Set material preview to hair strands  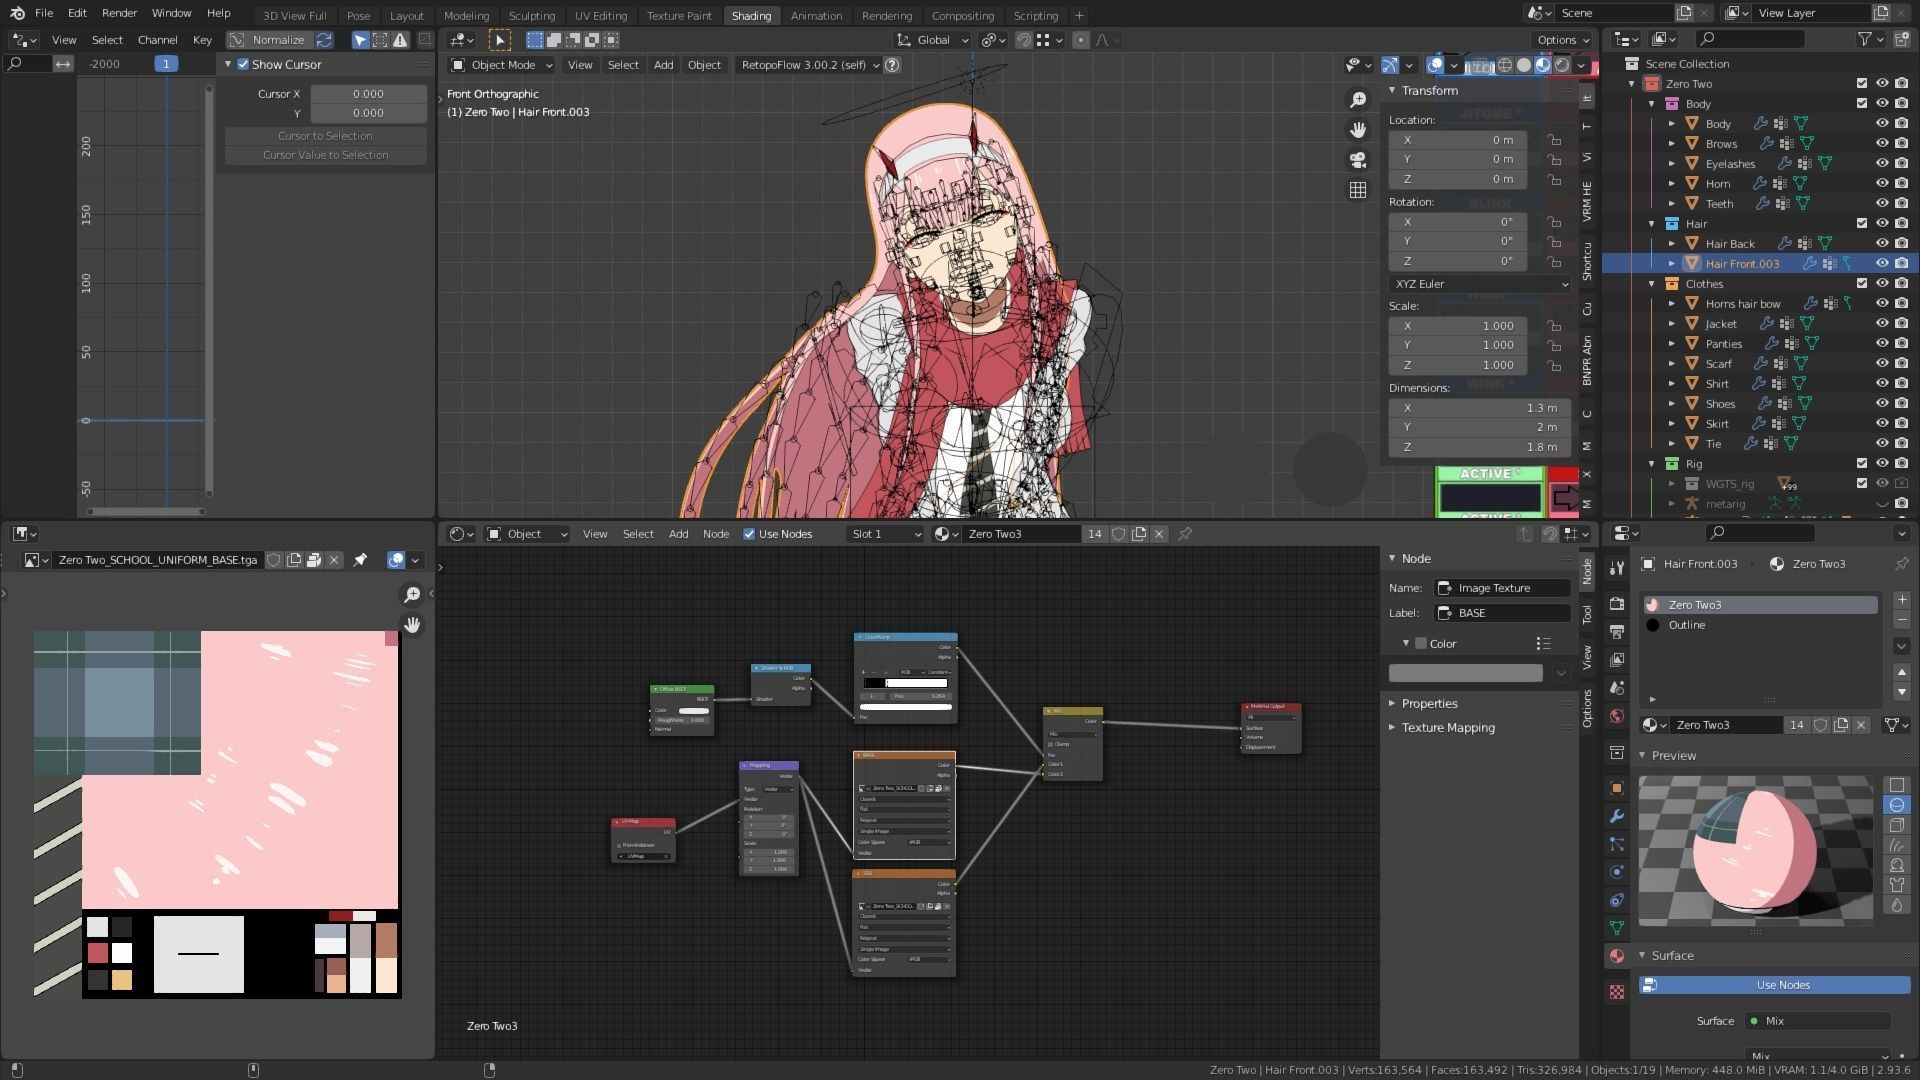[1897, 845]
